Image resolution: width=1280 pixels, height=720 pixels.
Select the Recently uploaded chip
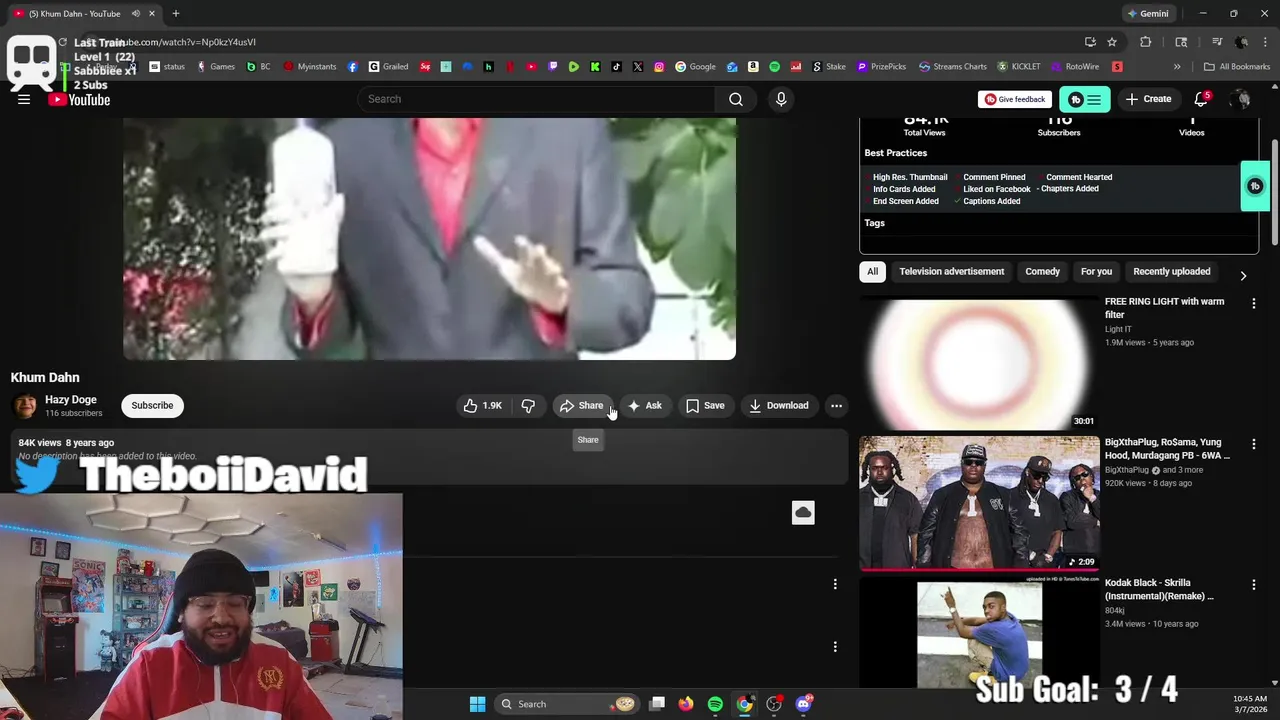tap(1171, 271)
